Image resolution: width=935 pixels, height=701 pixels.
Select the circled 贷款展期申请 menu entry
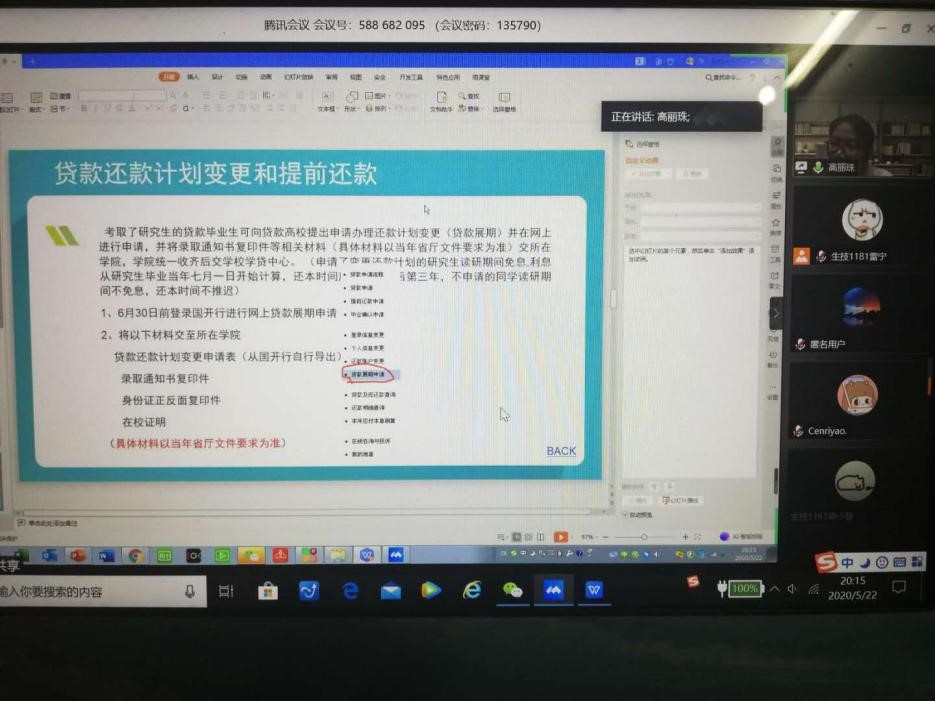point(369,375)
